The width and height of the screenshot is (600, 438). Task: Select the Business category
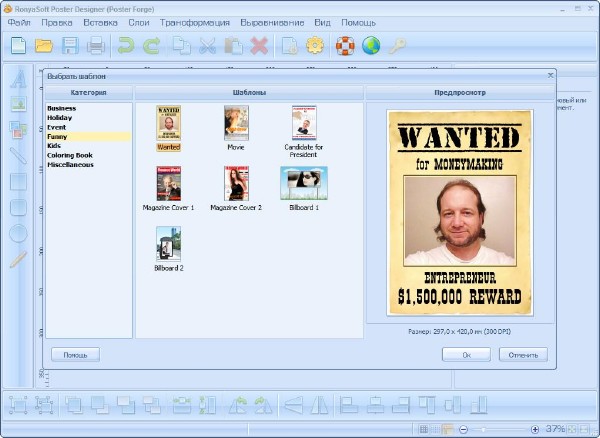[x=62, y=108]
